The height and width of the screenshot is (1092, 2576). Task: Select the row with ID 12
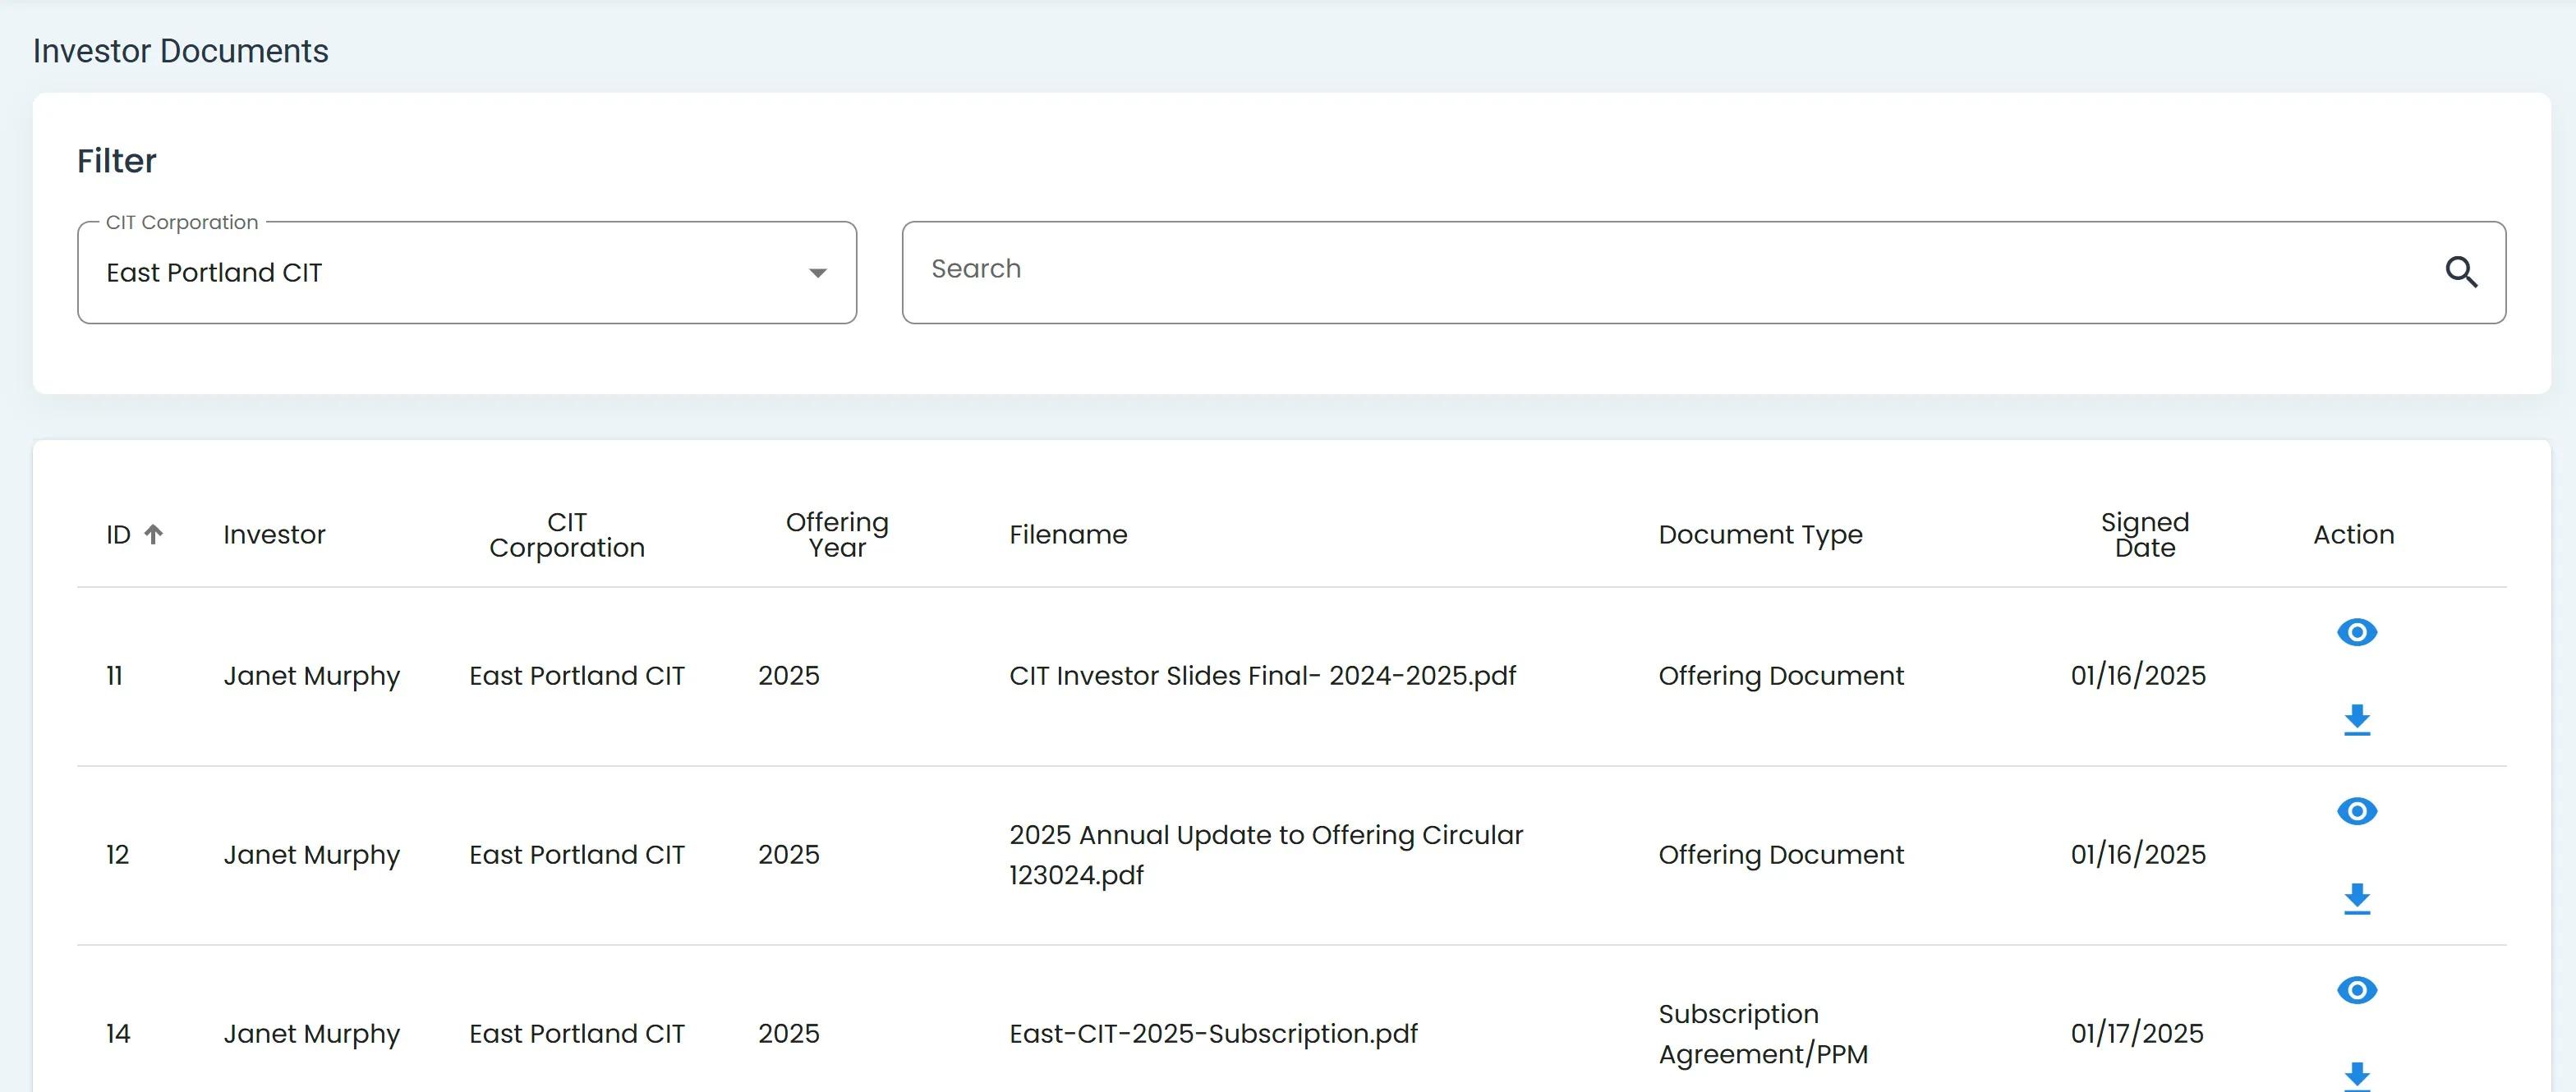(117, 855)
